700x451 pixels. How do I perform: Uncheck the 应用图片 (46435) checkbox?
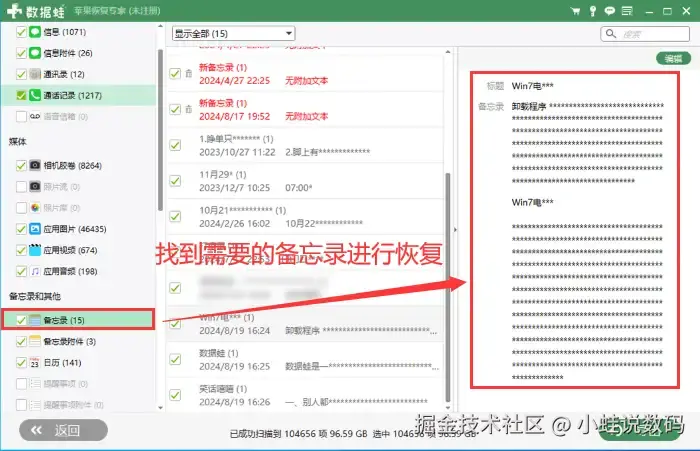pyautogui.click(x=21, y=229)
